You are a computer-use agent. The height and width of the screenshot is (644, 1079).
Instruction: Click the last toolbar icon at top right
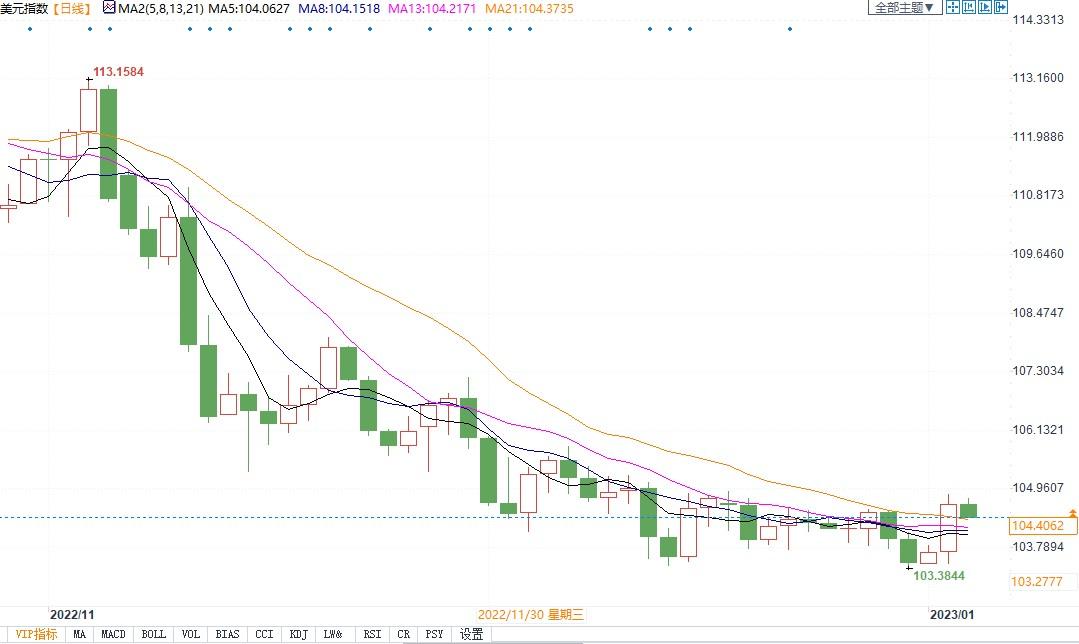click(x=1001, y=8)
